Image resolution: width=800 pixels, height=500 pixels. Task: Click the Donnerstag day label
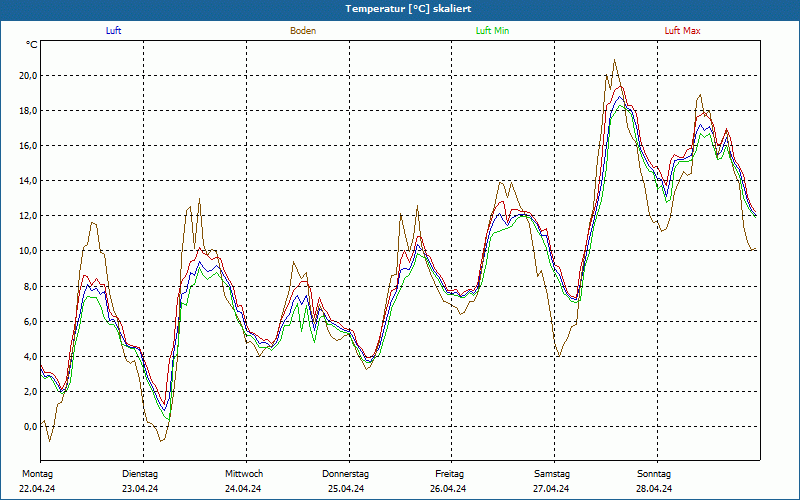click(x=345, y=474)
